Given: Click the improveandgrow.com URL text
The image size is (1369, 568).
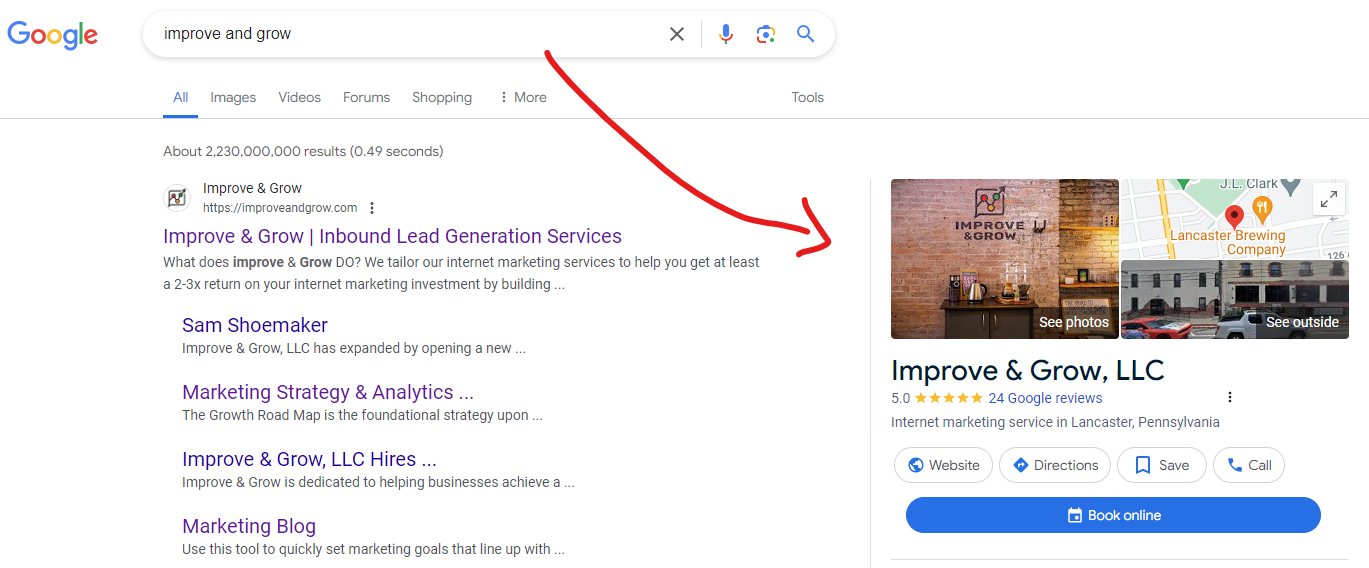Looking at the screenshot, I should (x=280, y=208).
